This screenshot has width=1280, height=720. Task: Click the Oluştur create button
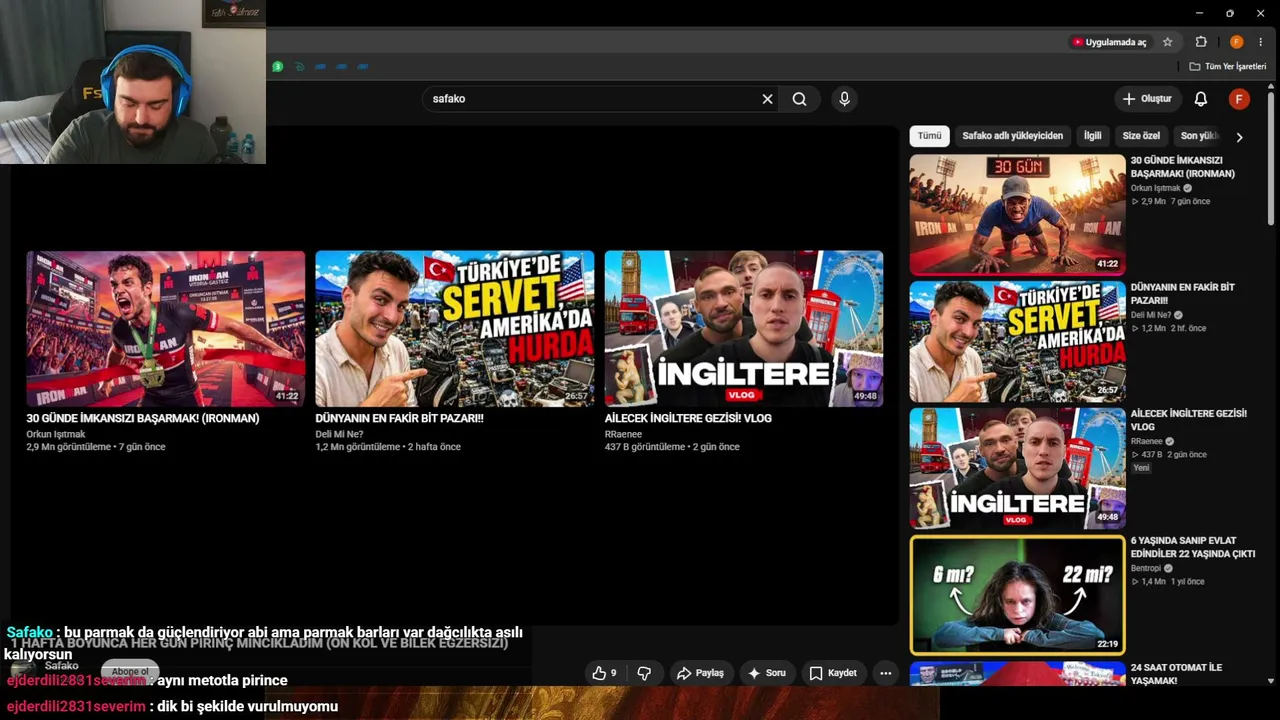1146,99
